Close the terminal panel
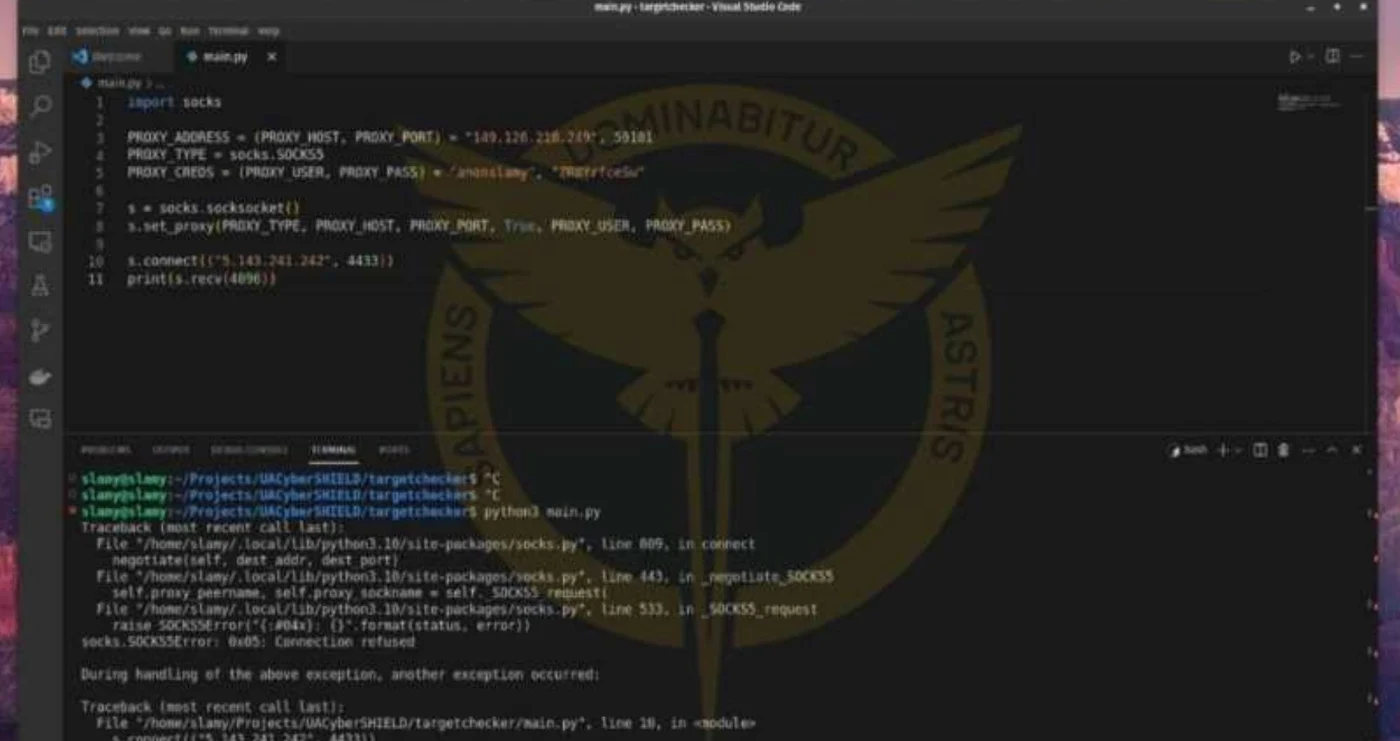Image resolution: width=1400 pixels, height=741 pixels. [1356, 451]
